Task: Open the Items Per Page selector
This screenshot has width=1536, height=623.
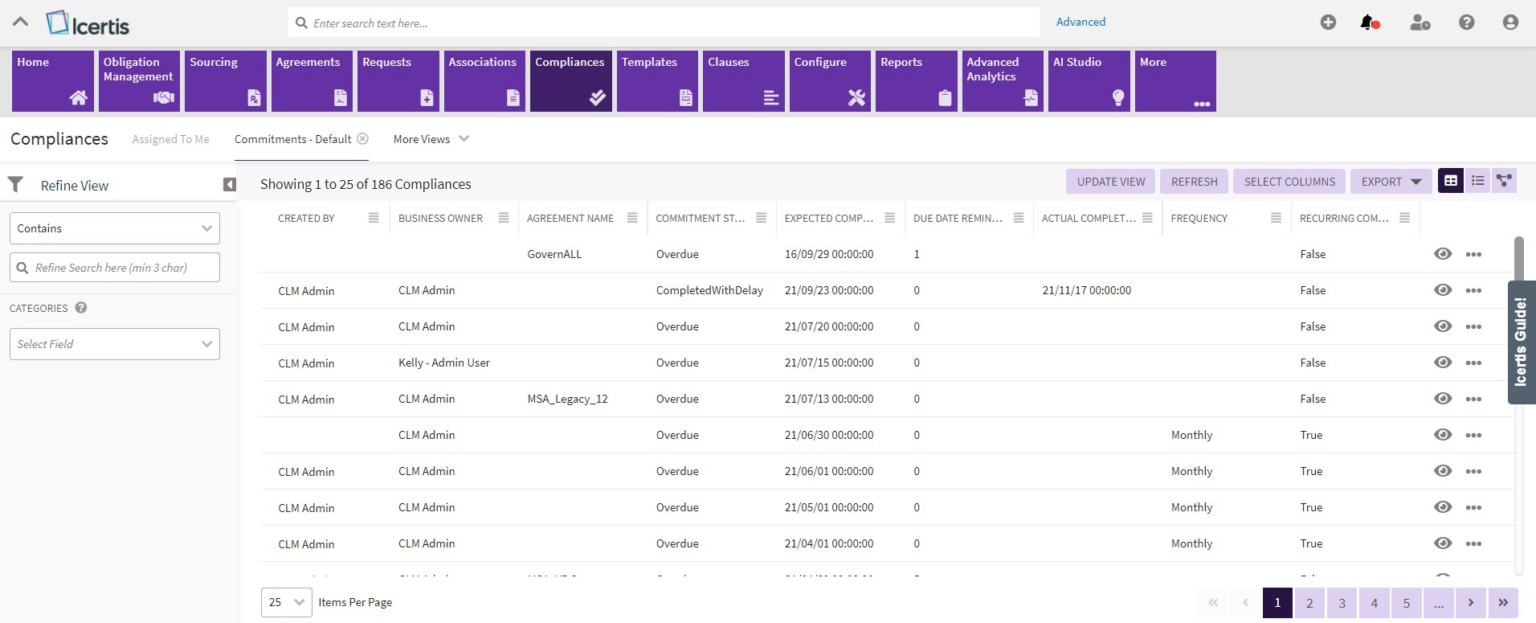Action: click(x=286, y=602)
